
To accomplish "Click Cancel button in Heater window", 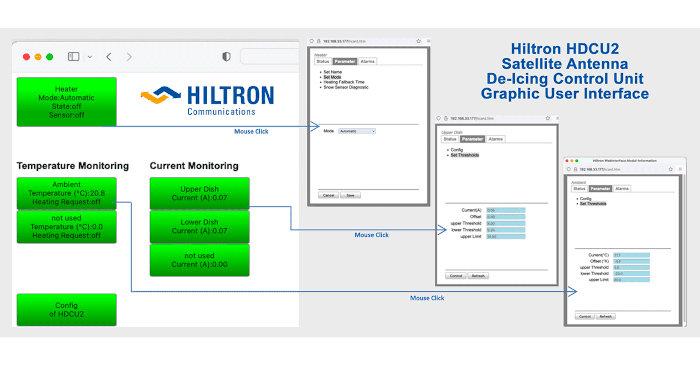I will 328,195.
